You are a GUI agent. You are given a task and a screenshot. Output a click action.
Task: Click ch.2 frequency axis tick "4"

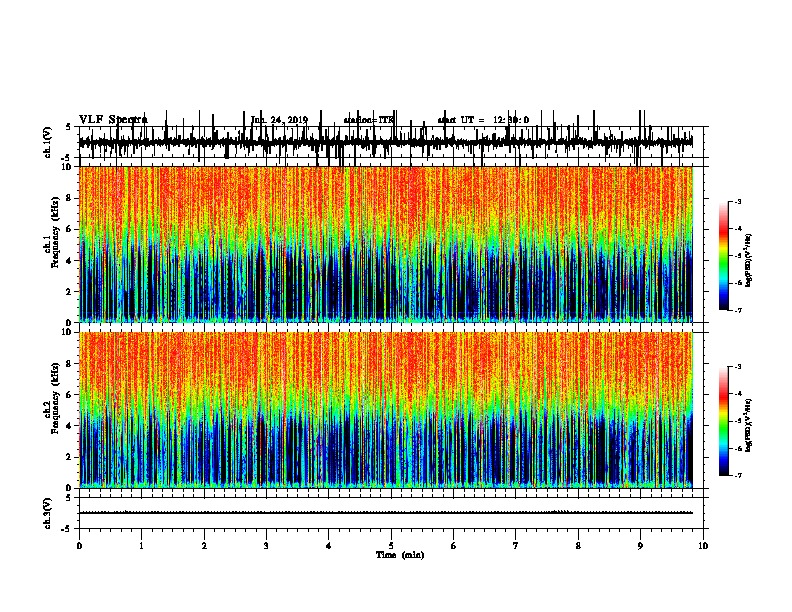[70, 426]
